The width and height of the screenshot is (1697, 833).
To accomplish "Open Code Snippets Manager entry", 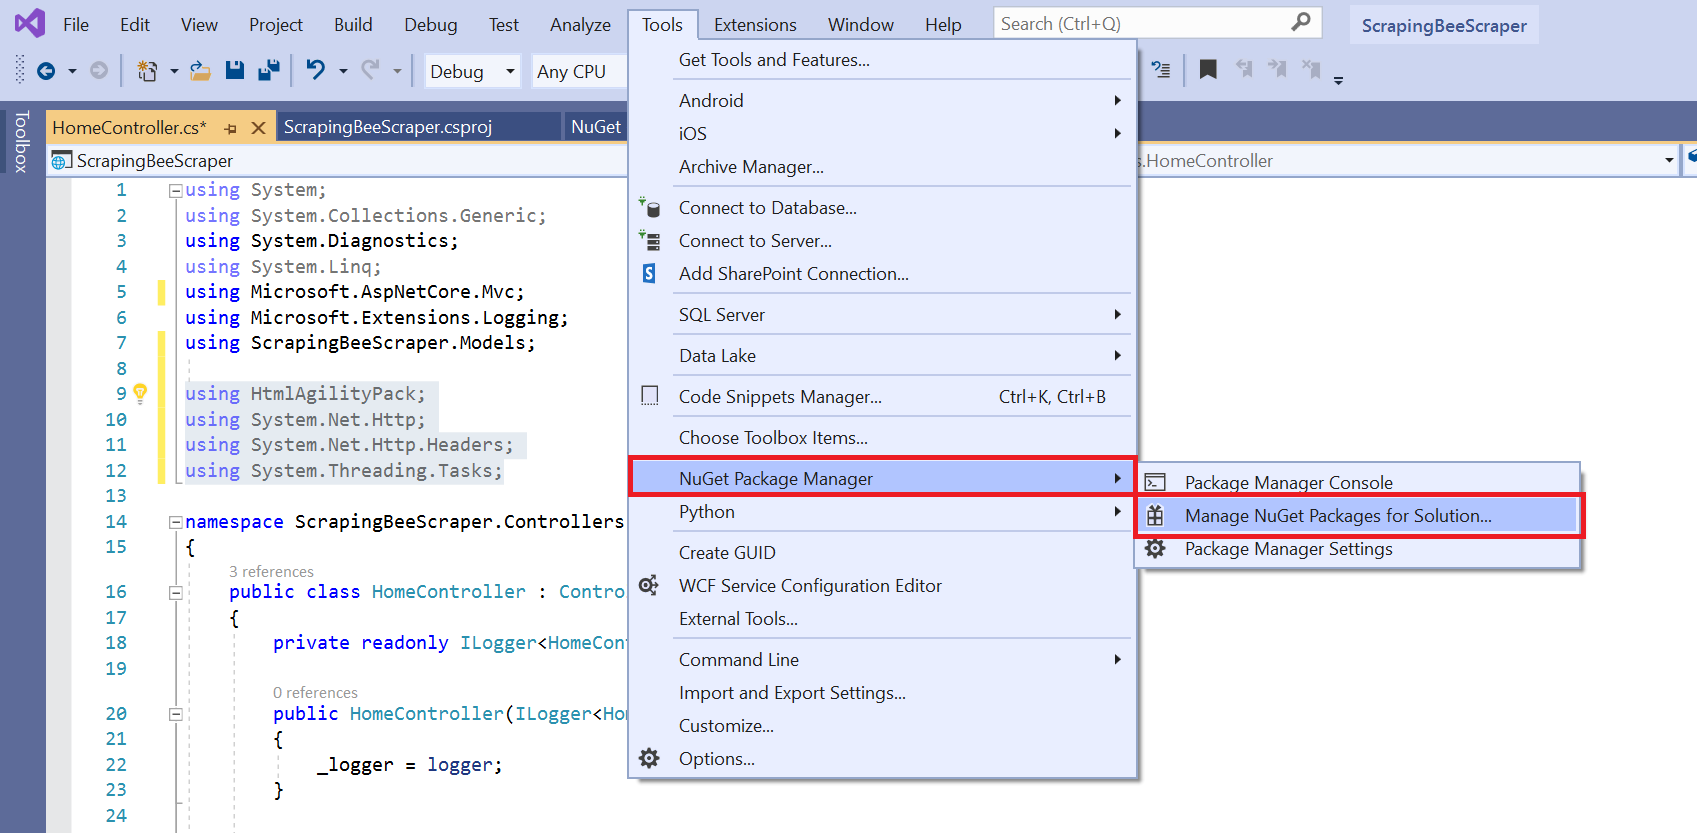I will pos(883,397).
